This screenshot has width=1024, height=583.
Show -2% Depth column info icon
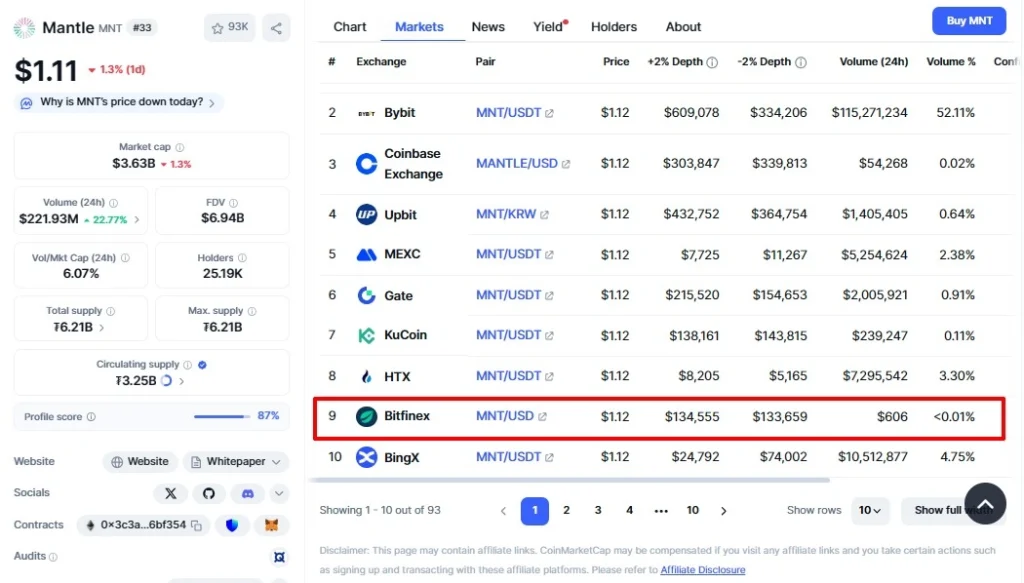(801, 62)
